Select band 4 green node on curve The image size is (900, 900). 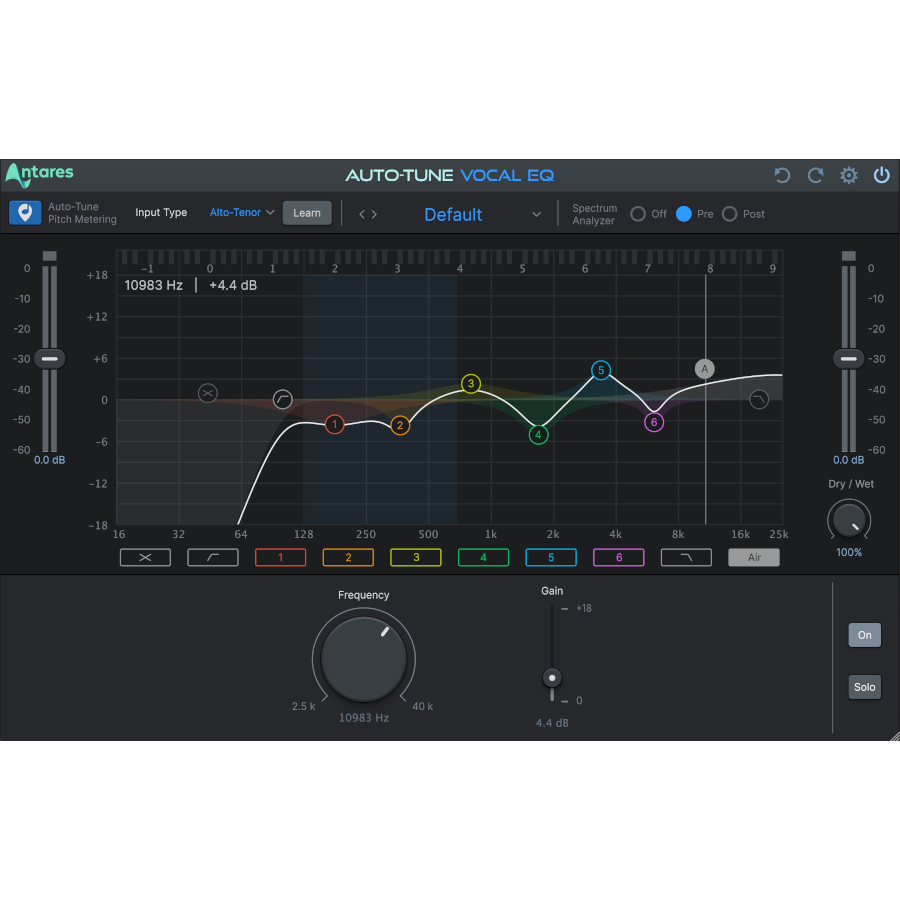click(x=538, y=435)
